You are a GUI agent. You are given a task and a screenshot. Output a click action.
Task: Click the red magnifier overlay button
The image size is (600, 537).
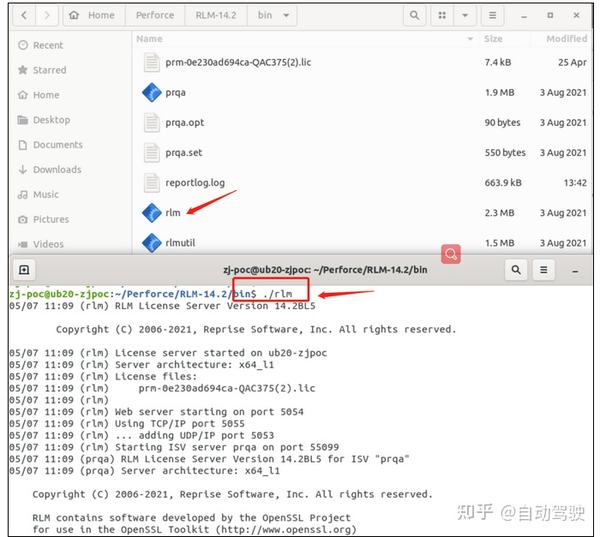(x=451, y=254)
